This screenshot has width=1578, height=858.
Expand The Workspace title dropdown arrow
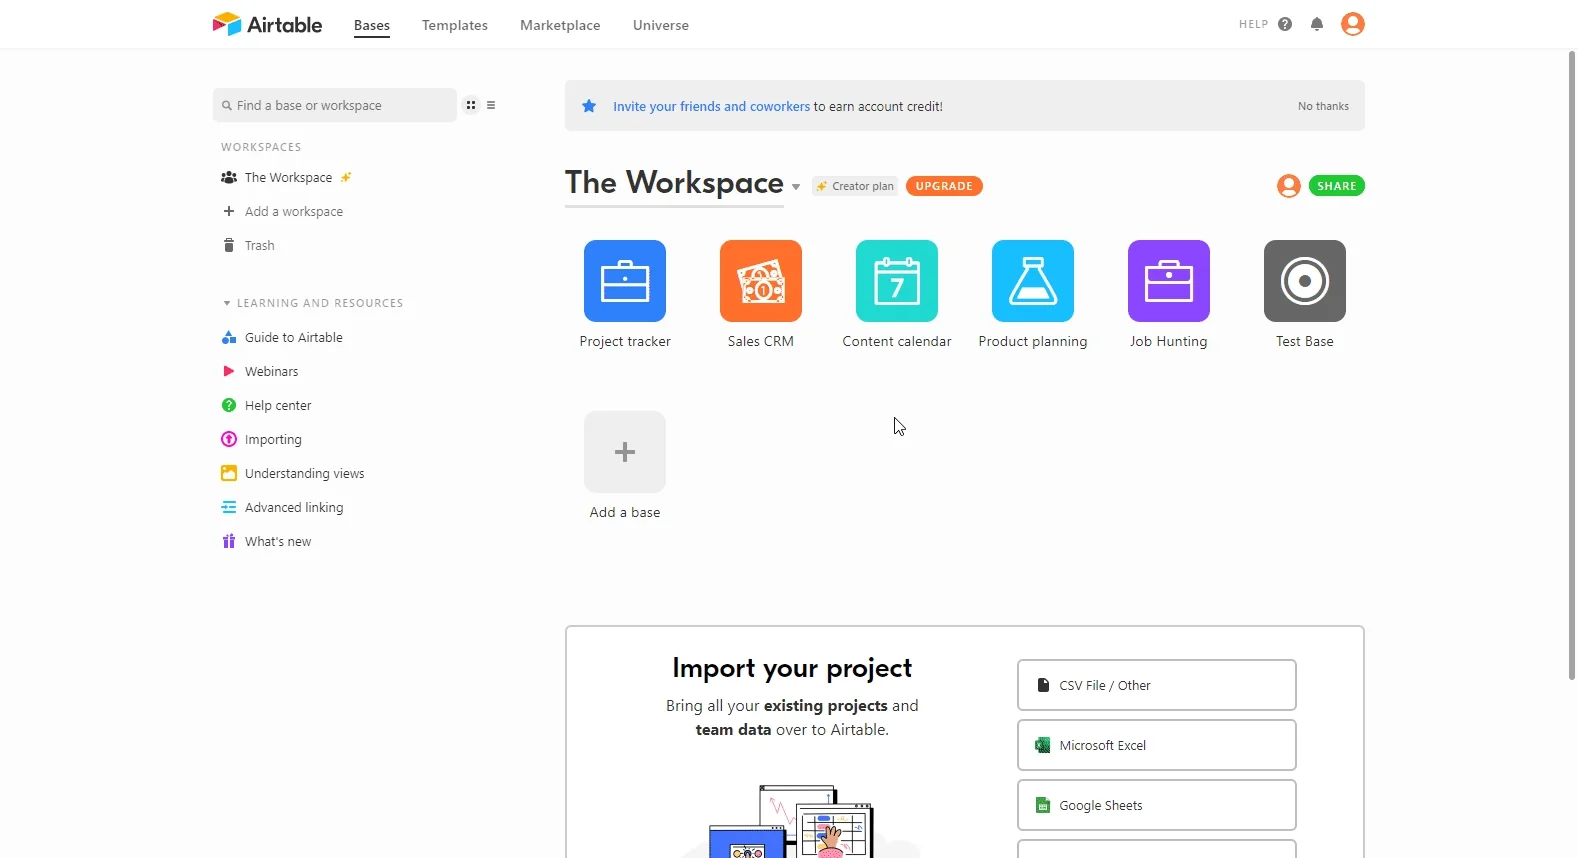click(x=796, y=187)
